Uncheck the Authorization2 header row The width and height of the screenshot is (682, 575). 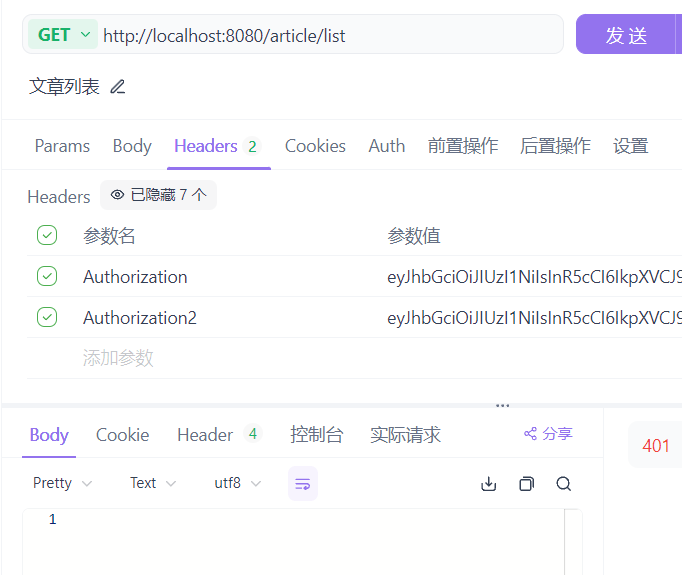click(47, 317)
